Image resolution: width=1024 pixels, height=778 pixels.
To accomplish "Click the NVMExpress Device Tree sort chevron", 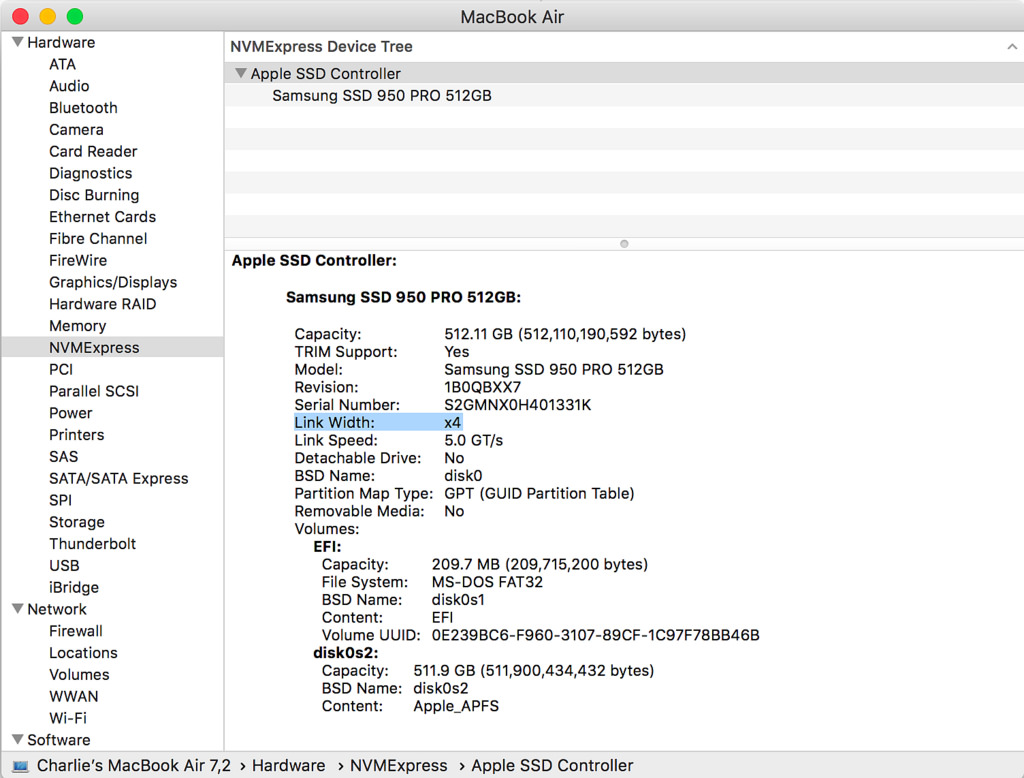I will 1012,46.
